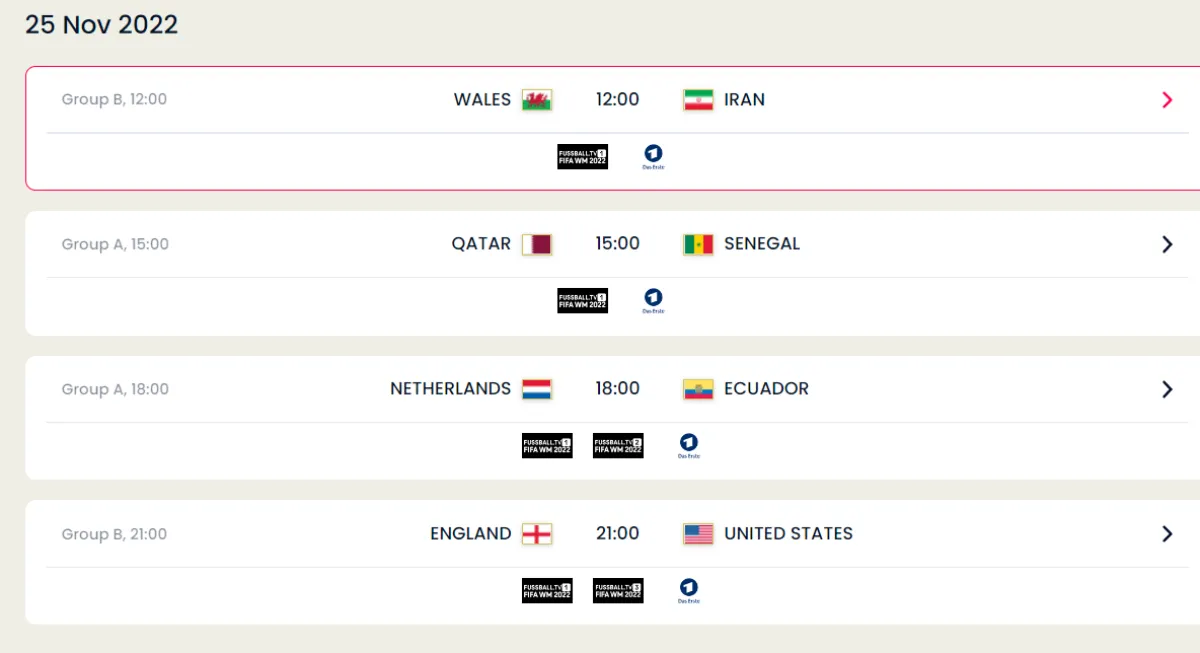Click the 15:00 kickoff time between Qatar and Senegal

tap(617, 244)
